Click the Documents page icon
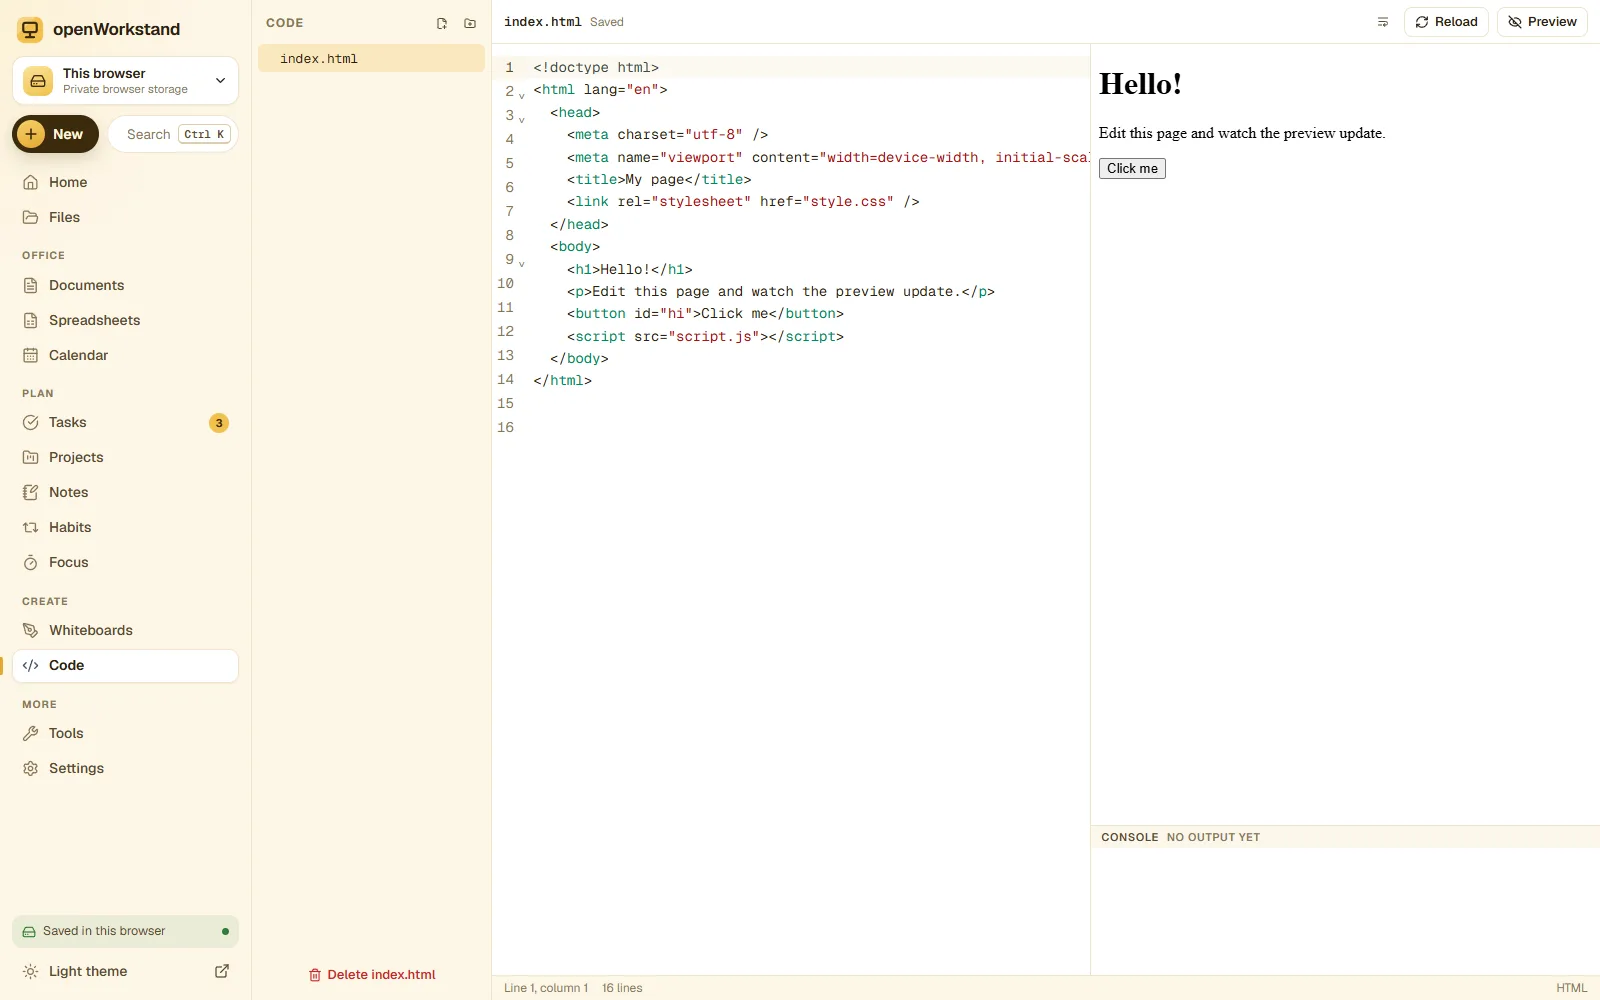This screenshot has width=1600, height=1000. [30, 285]
